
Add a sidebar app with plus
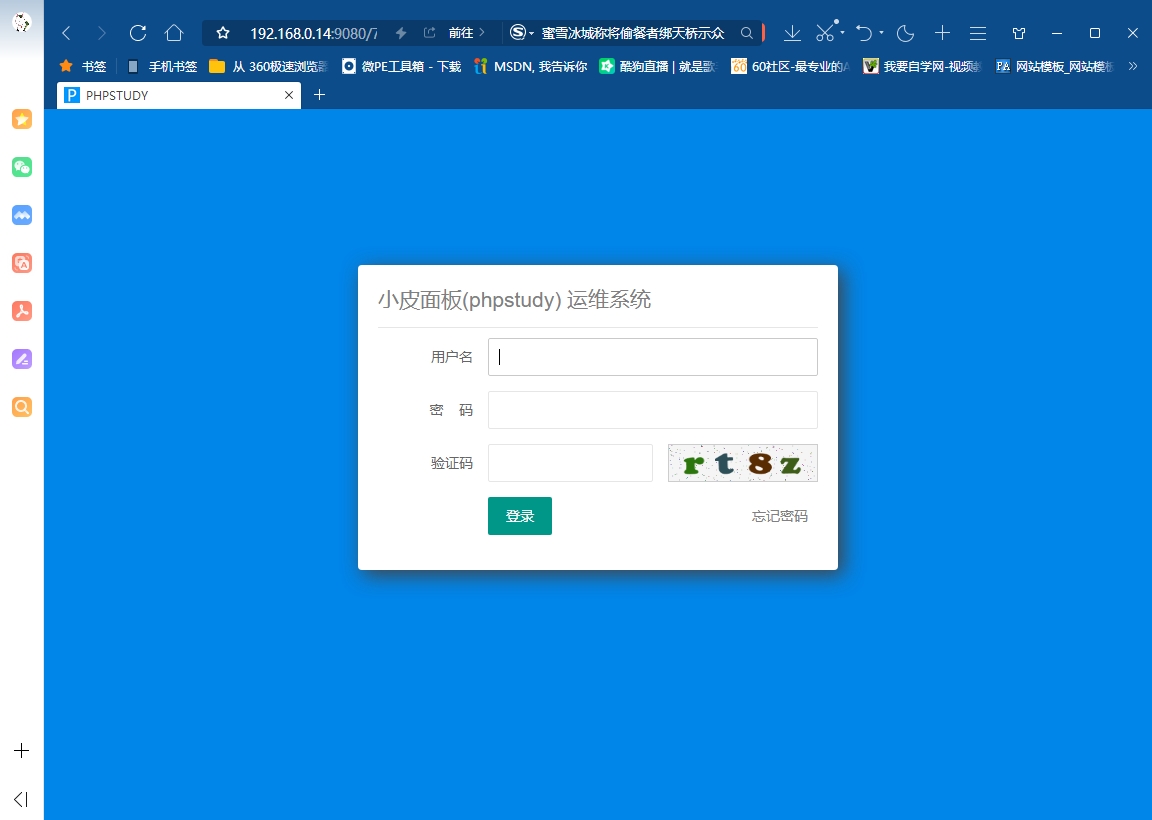click(x=22, y=750)
